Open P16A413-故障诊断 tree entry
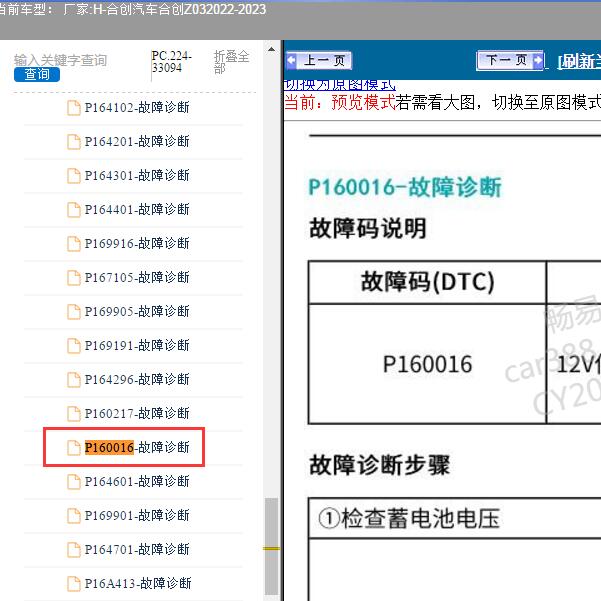The height and width of the screenshot is (601, 601). tap(138, 583)
